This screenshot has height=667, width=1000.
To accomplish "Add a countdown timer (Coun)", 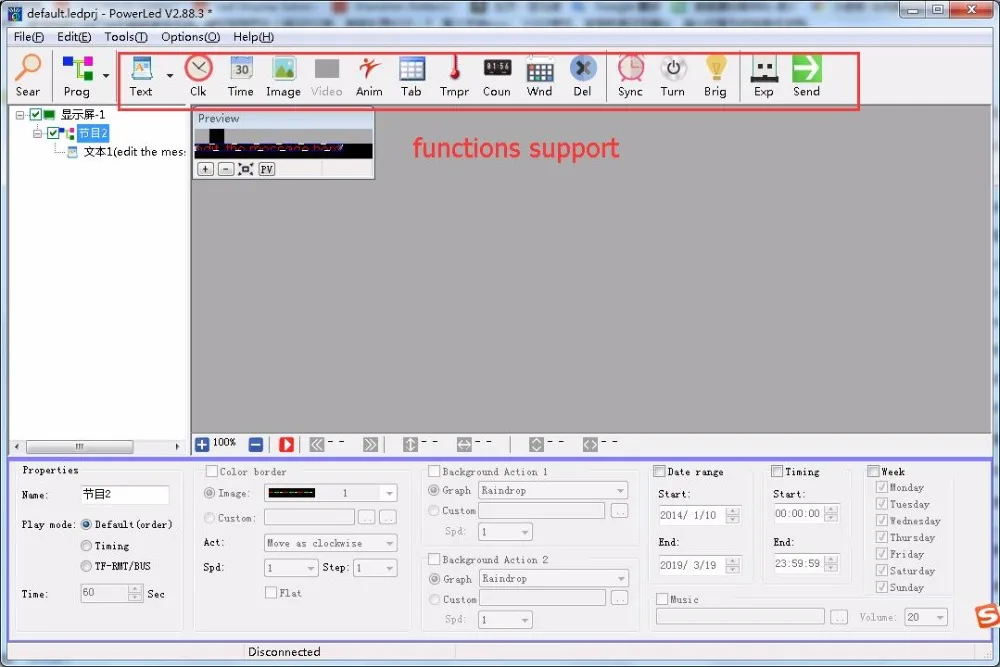I will tap(497, 75).
